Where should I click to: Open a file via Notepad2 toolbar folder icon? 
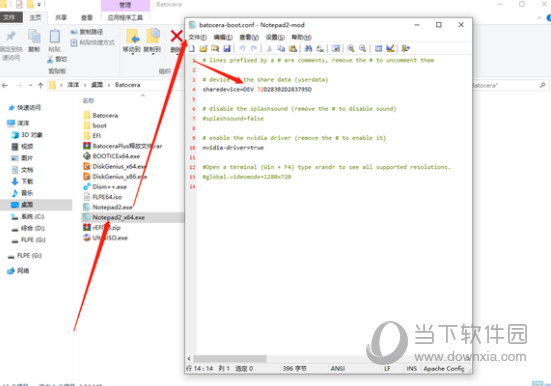tap(203, 49)
